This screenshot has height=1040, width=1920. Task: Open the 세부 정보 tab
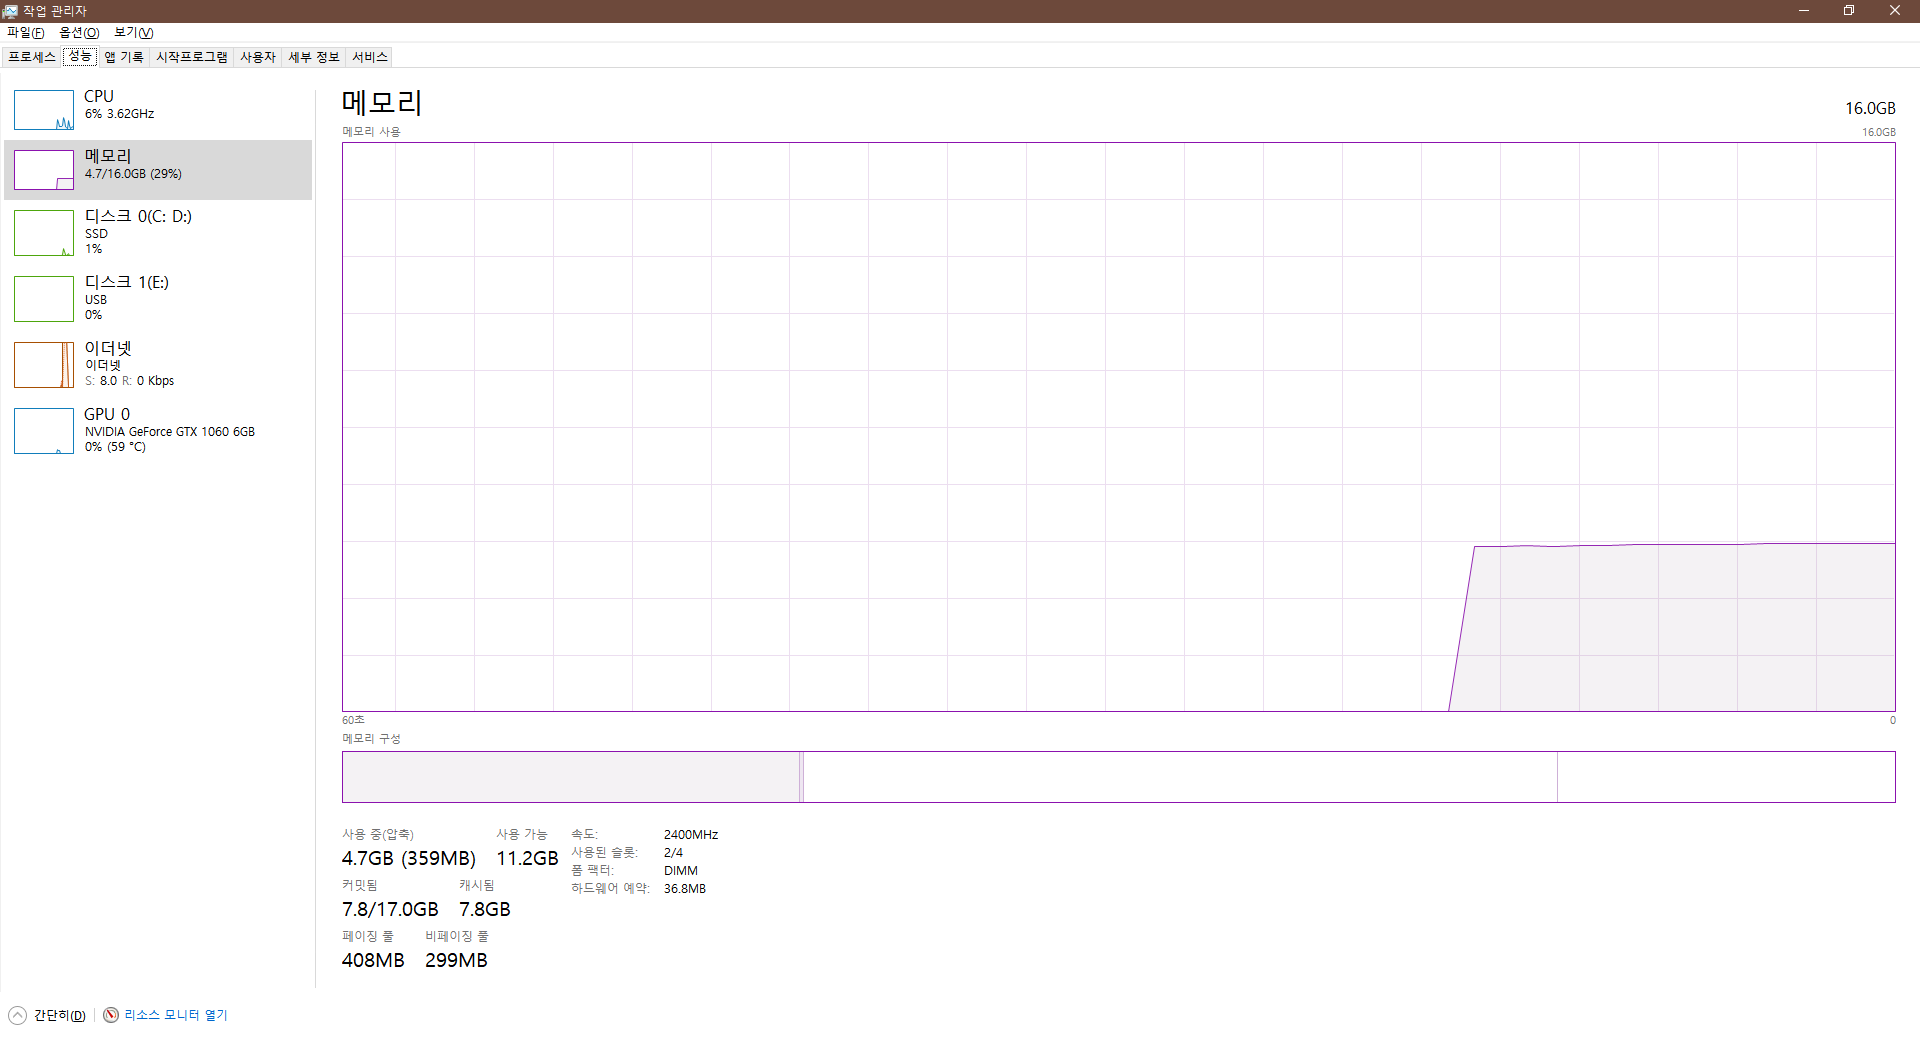(x=314, y=57)
